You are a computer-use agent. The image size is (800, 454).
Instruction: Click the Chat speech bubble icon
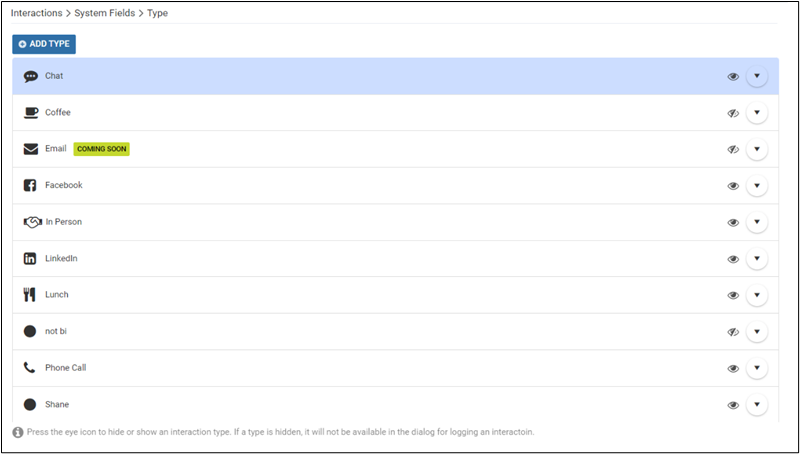[x=31, y=77]
